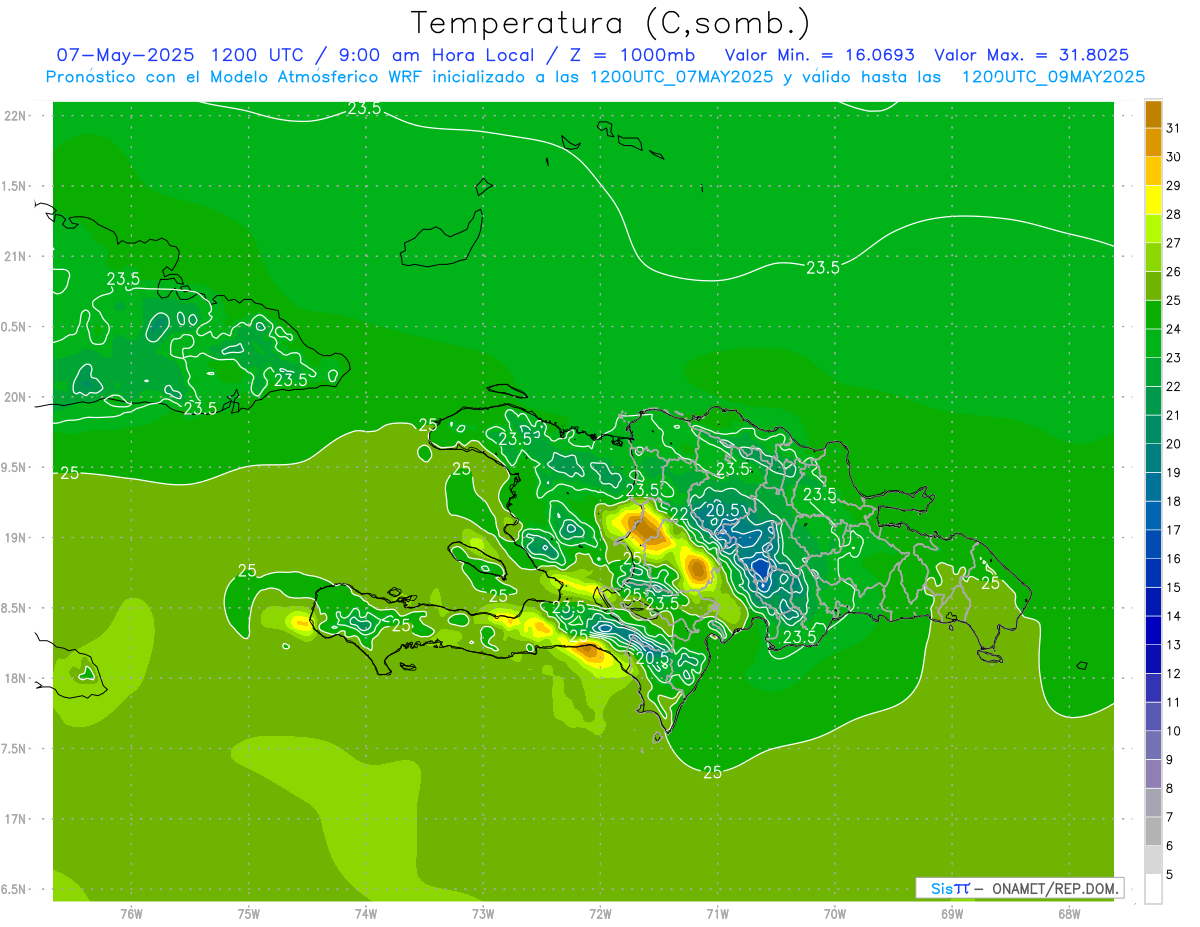Select the 69W longitude axis label

coord(952,915)
